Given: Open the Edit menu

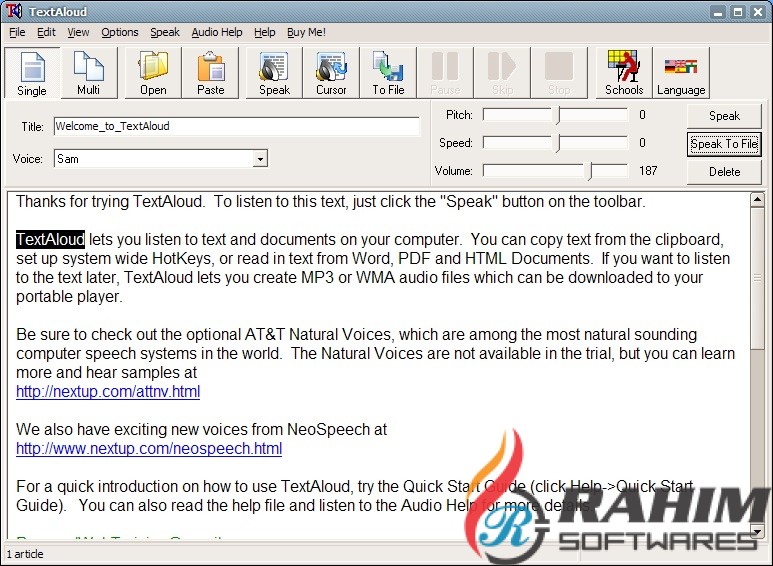Looking at the screenshot, I should 46,33.
